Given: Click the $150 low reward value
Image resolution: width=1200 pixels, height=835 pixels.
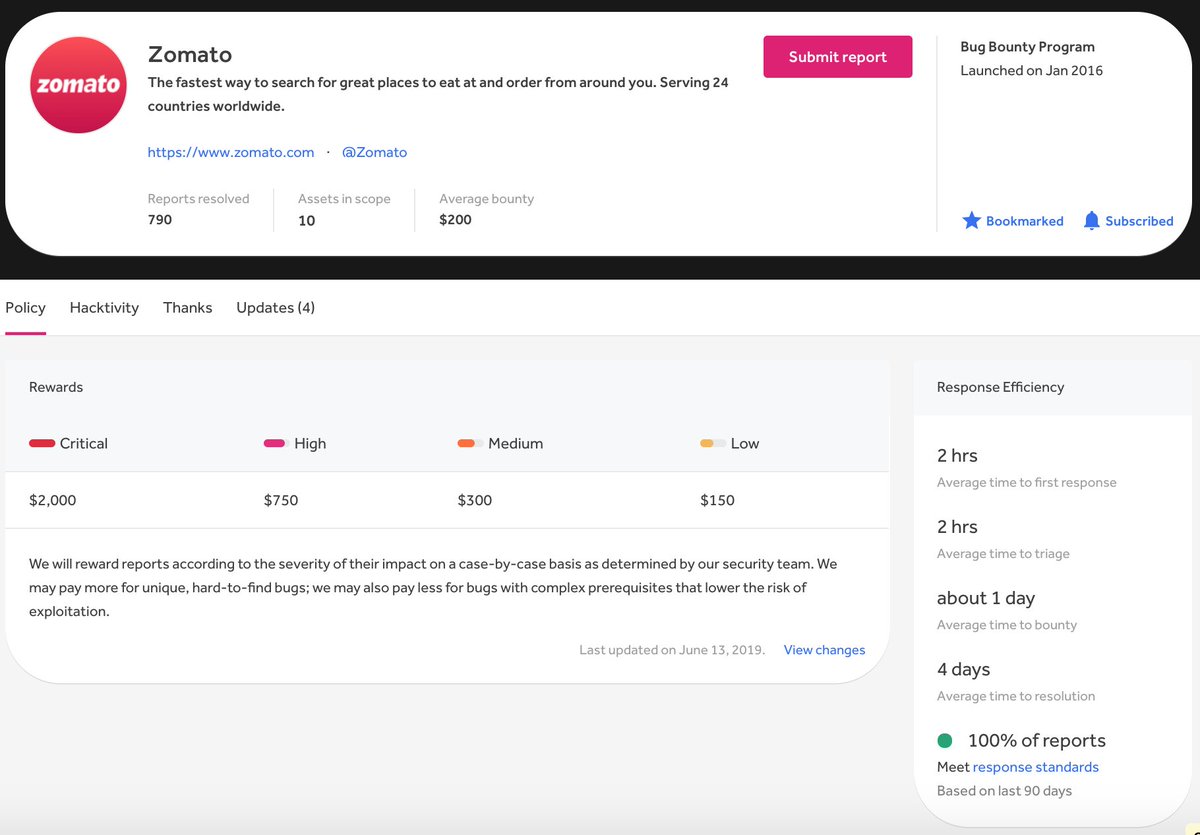Looking at the screenshot, I should 717,500.
